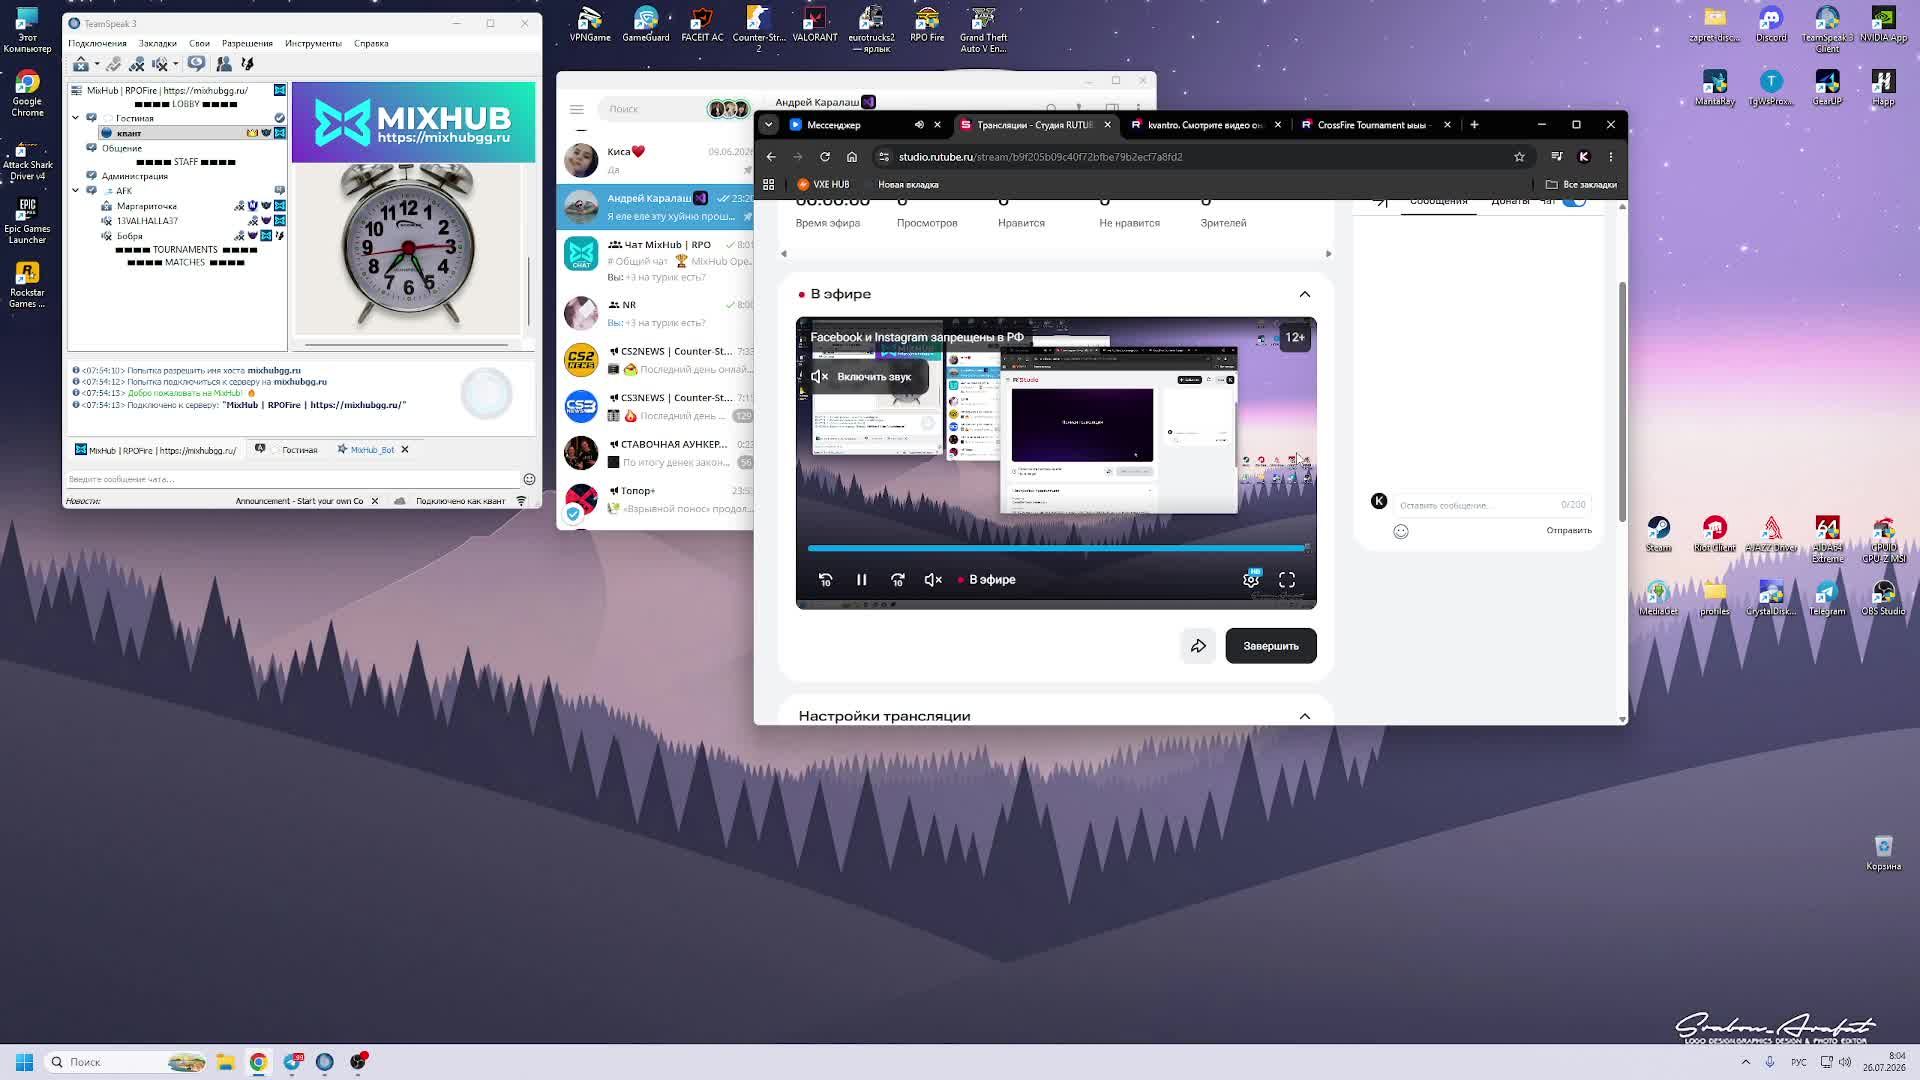This screenshot has width=1920, height=1080.
Task: Open the Все закладки folder
Action: (1581, 184)
